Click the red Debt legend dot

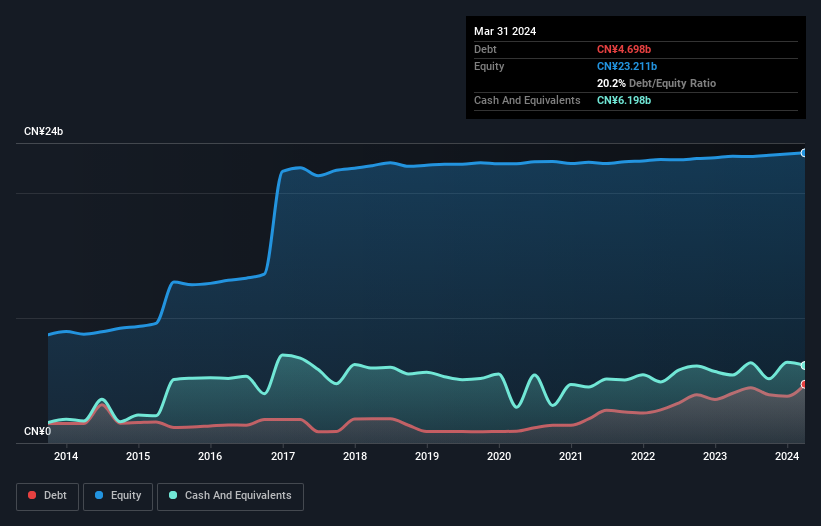(32, 495)
